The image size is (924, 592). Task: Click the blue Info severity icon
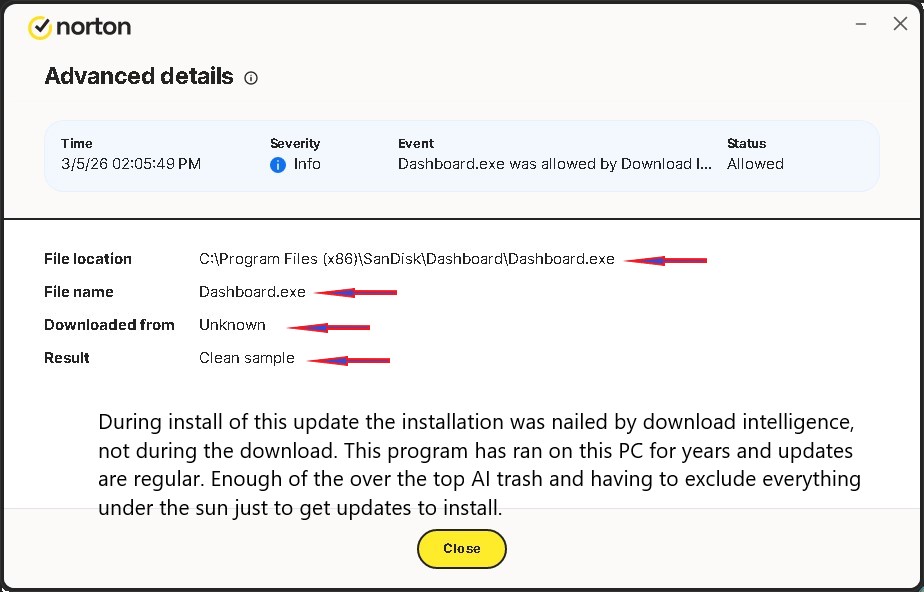(x=278, y=165)
